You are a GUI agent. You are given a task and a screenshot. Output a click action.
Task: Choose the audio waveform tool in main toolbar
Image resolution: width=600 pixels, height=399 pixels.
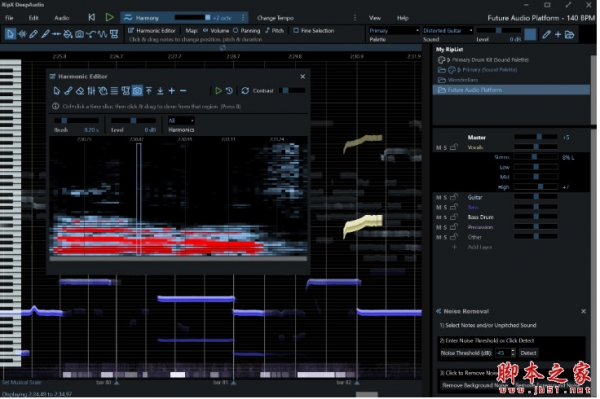[22, 34]
